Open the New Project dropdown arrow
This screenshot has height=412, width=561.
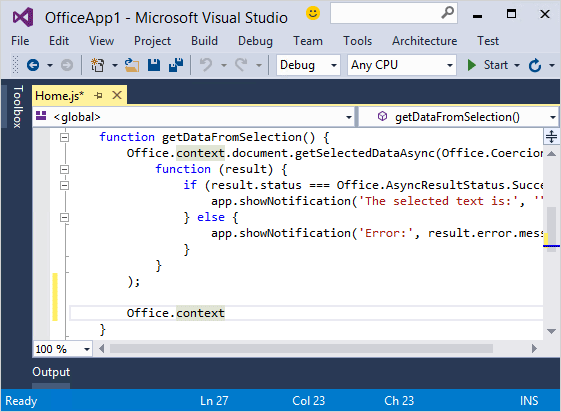pos(114,65)
